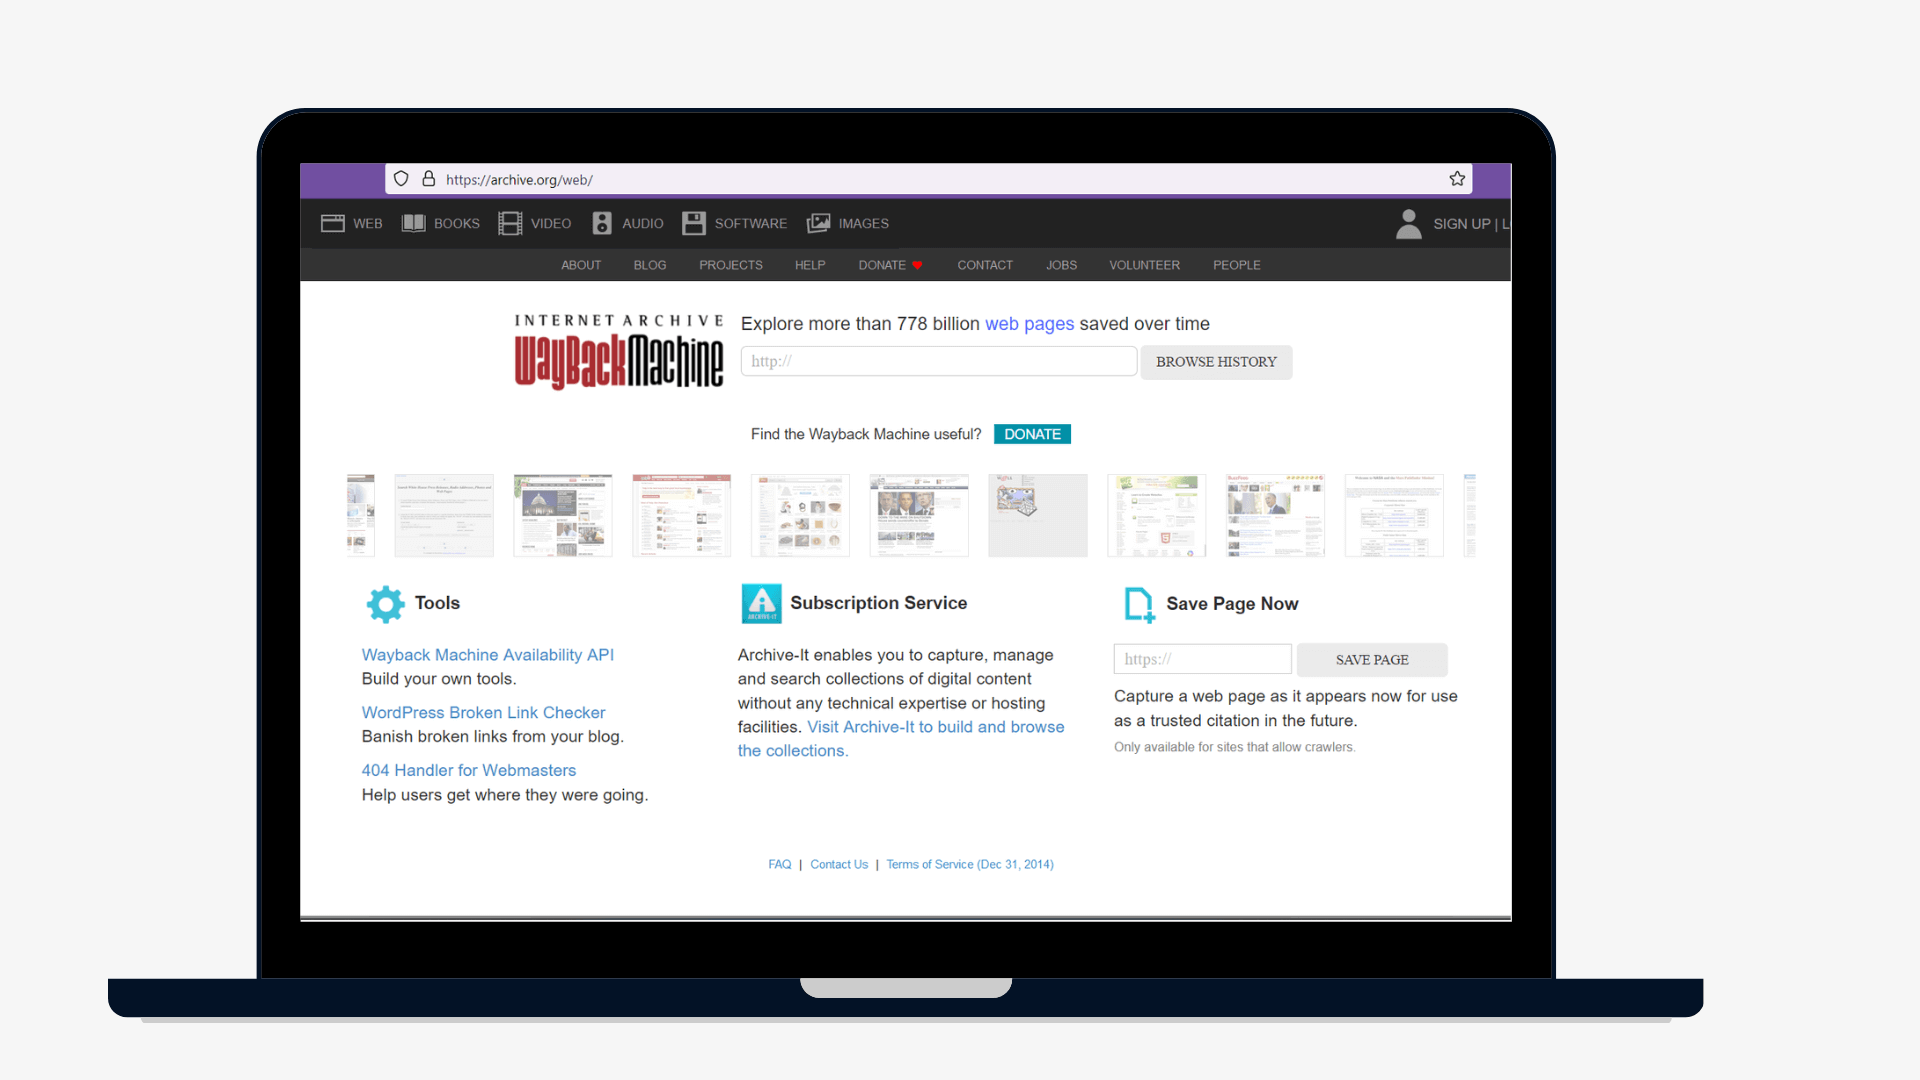Click the Video collection icon
Screen dimensions: 1920x1080
[x=510, y=223]
